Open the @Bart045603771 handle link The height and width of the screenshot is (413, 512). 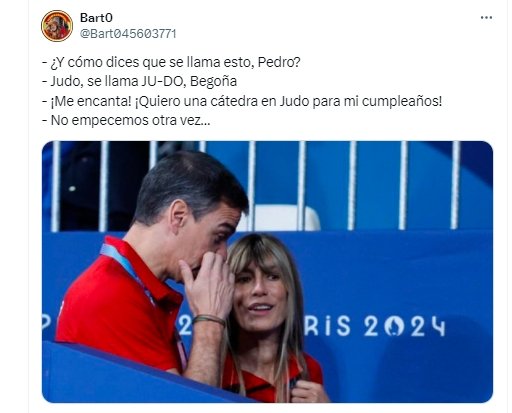[128, 34]
